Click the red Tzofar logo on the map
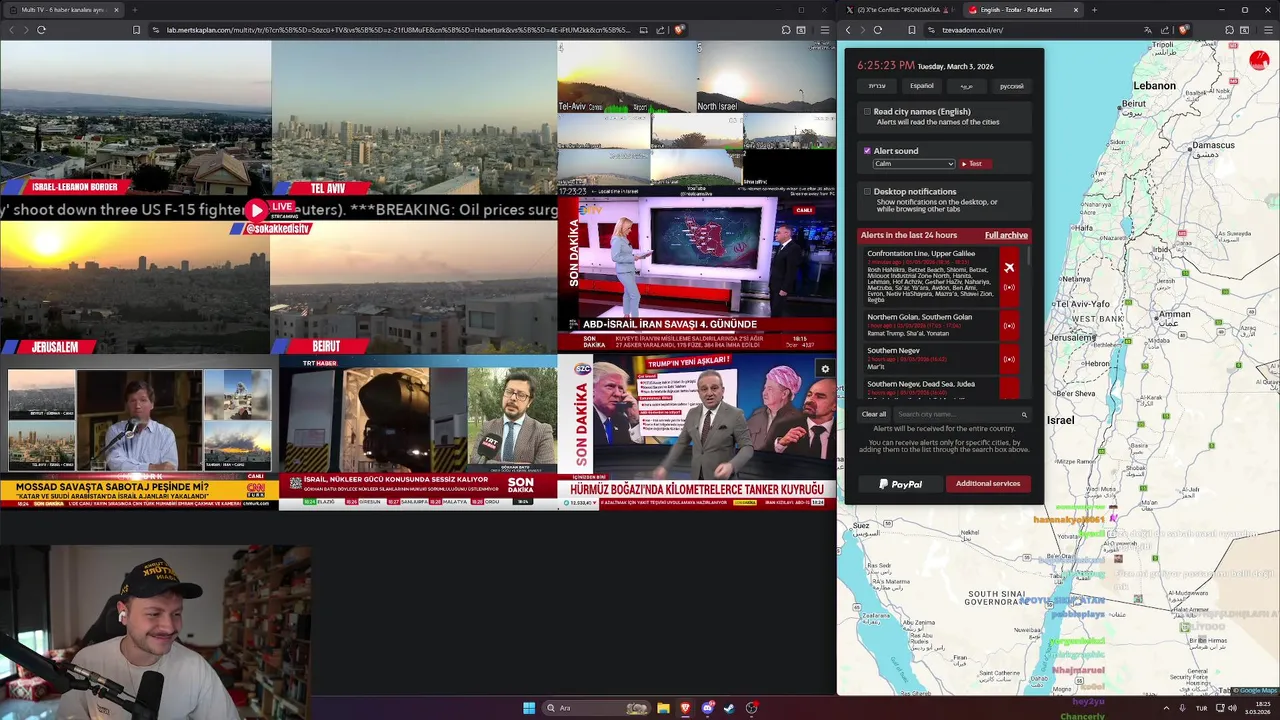The width and height of the screenshot is (1280, 720). point(1259,61)
